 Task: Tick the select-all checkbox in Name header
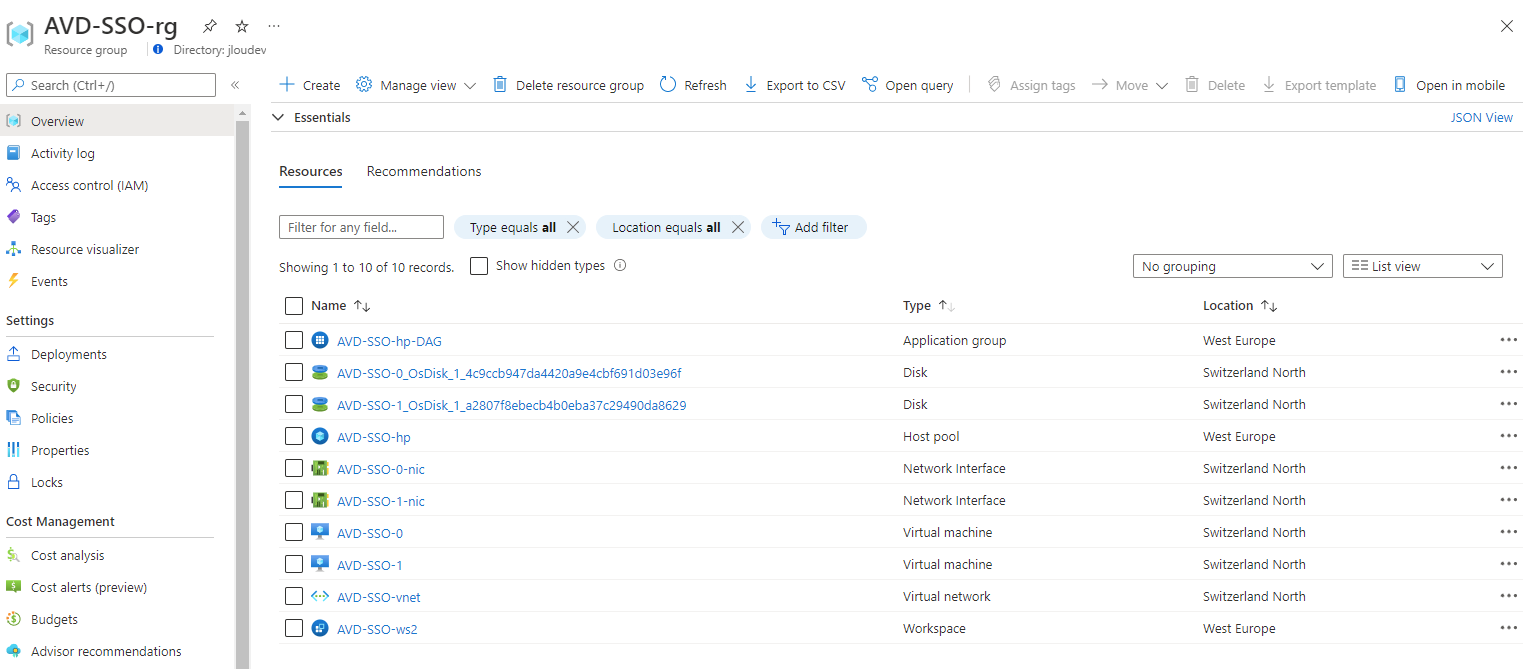point(293,306)
